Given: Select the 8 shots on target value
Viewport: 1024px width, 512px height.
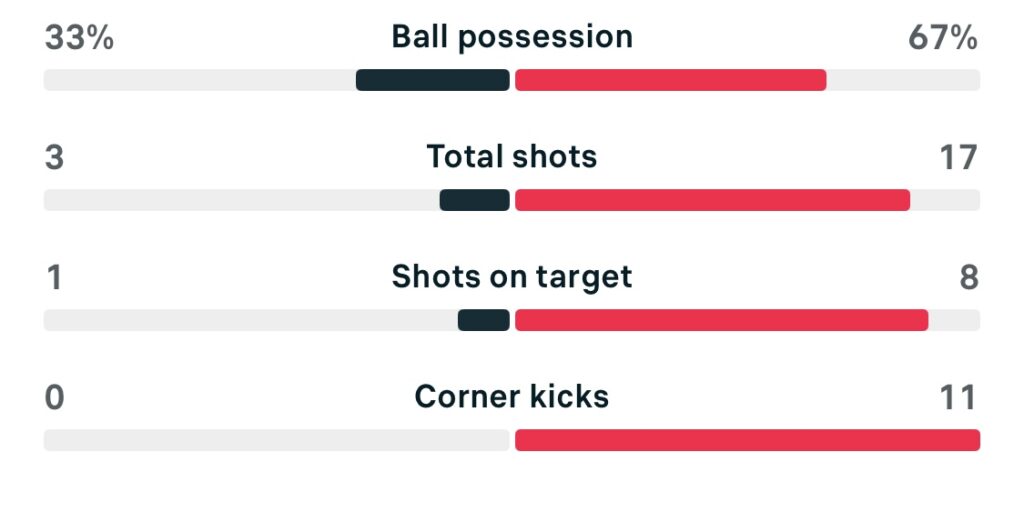Looking at the screenshot, I should pos(968,278).
